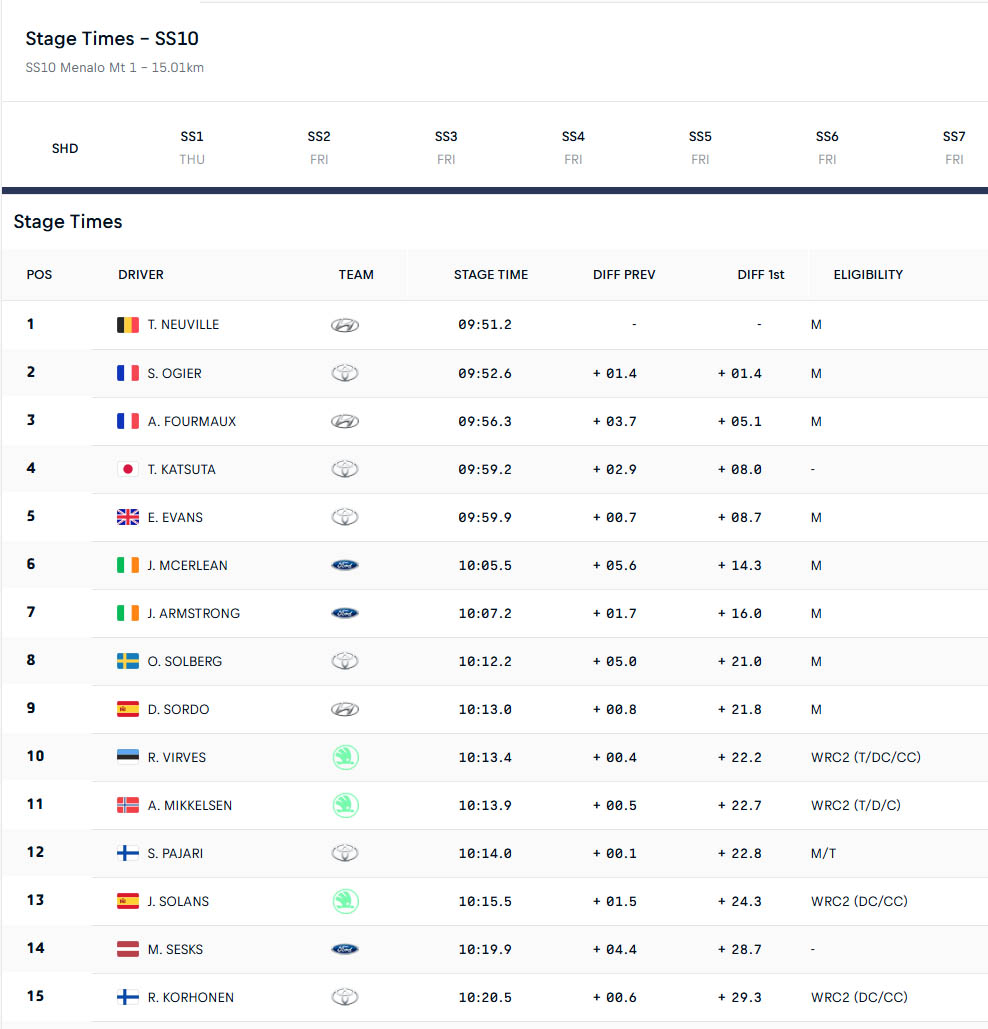This screenshot has width=988, height=1029.
Task: Switch to the SS1 THU stage tab
Action: click(x=192, y=148)
